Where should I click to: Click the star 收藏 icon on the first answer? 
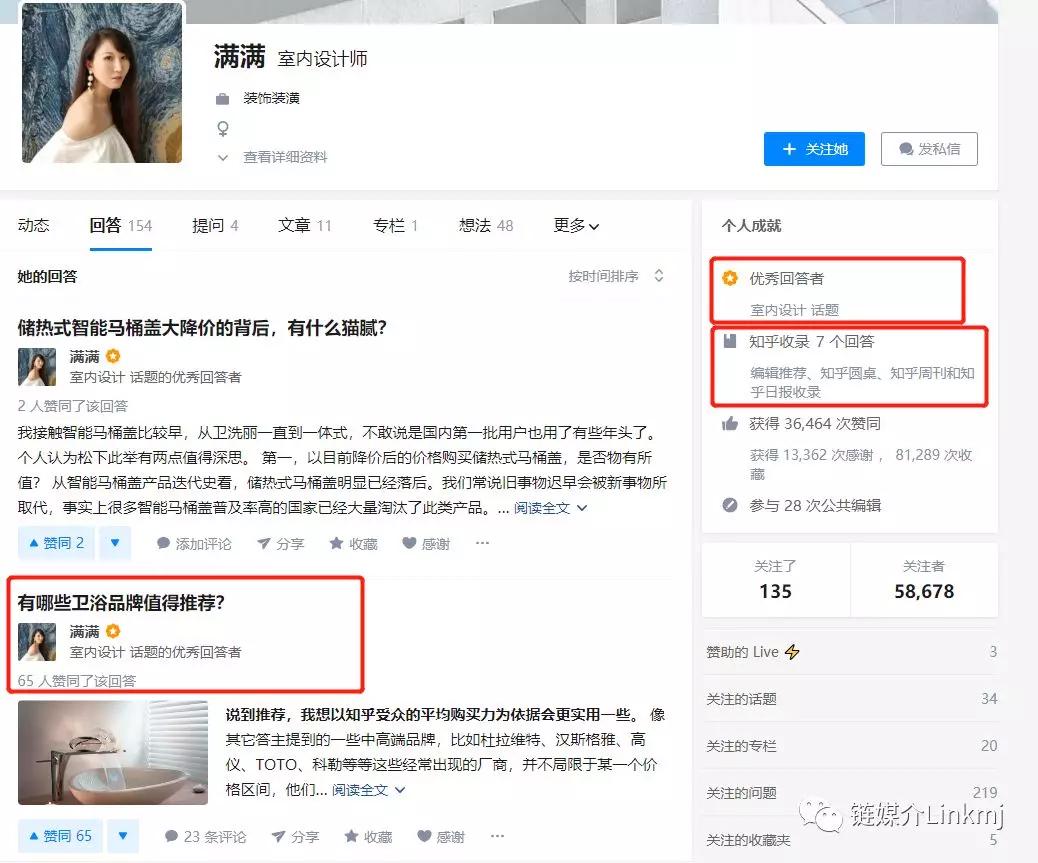coord(336,543)
